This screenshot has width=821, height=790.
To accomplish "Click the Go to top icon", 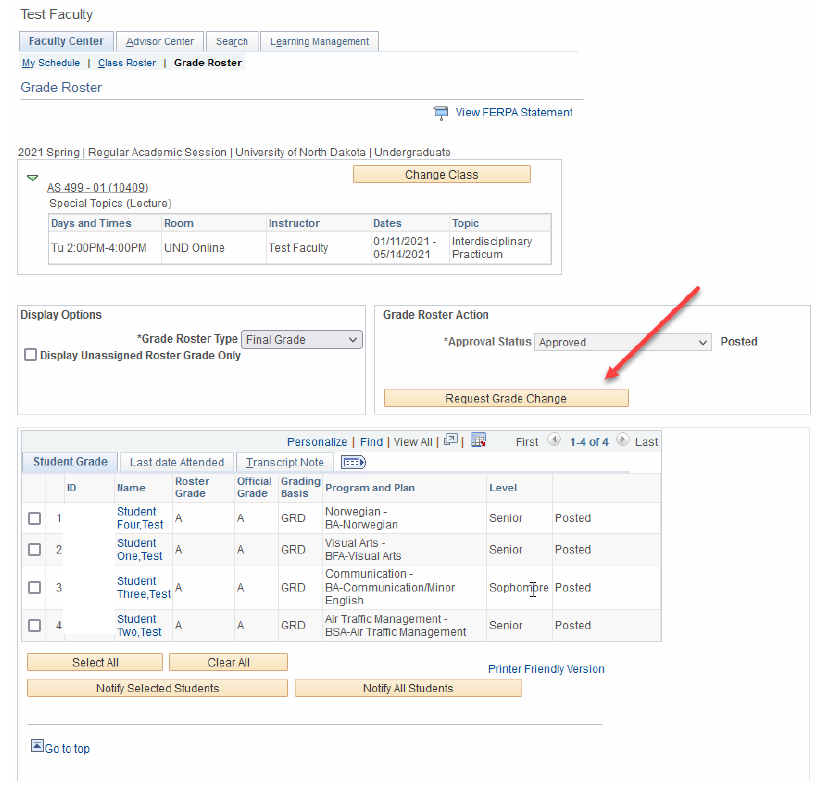I will pos(37,746).
